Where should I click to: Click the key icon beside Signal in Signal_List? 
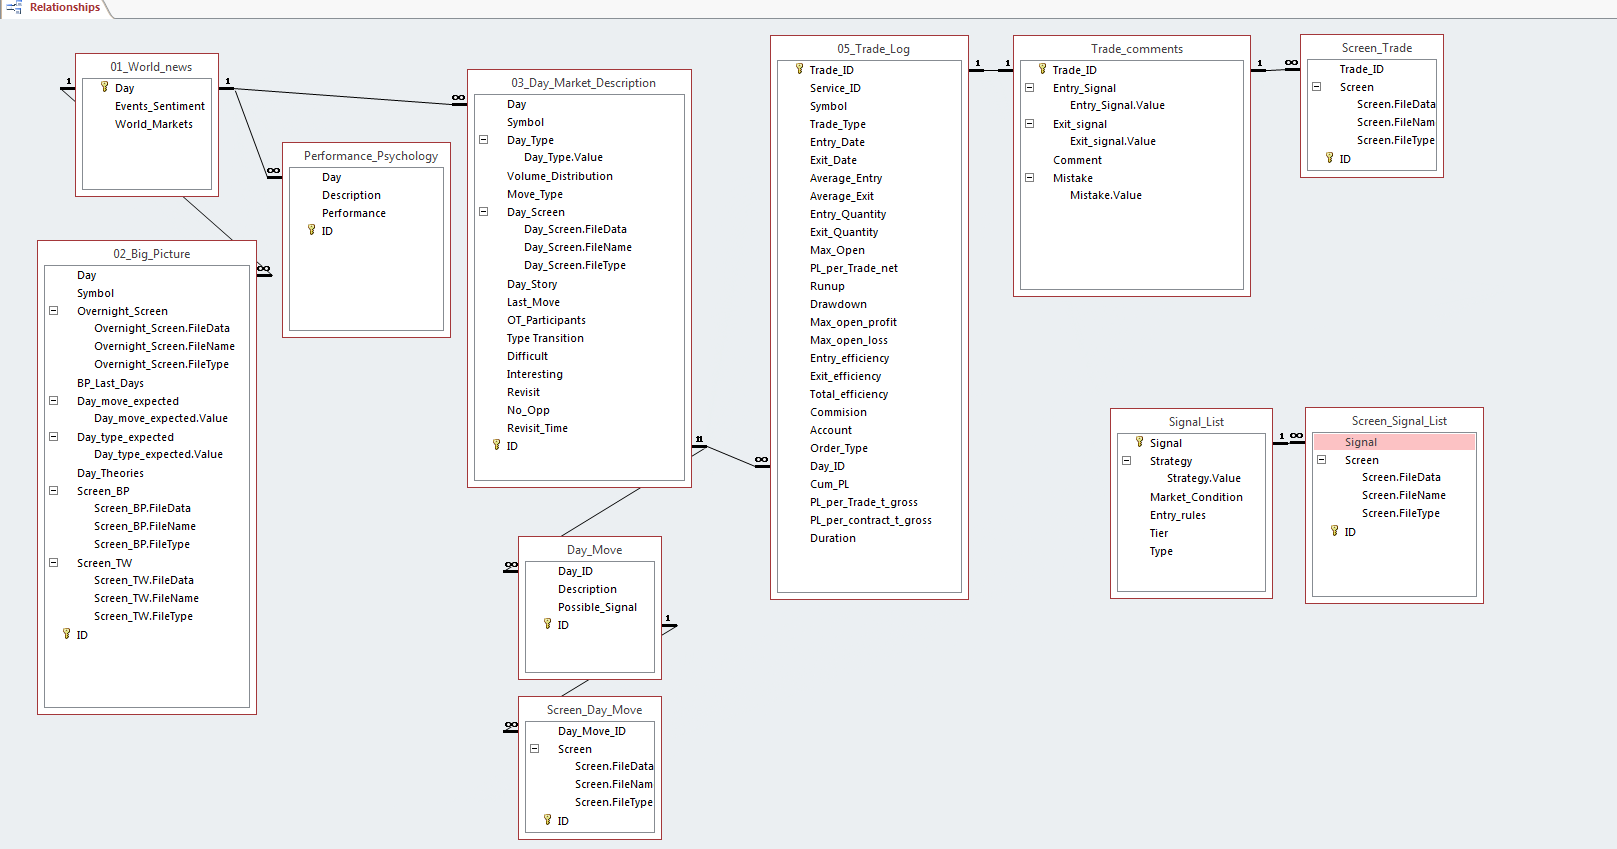coord(1139,442)
